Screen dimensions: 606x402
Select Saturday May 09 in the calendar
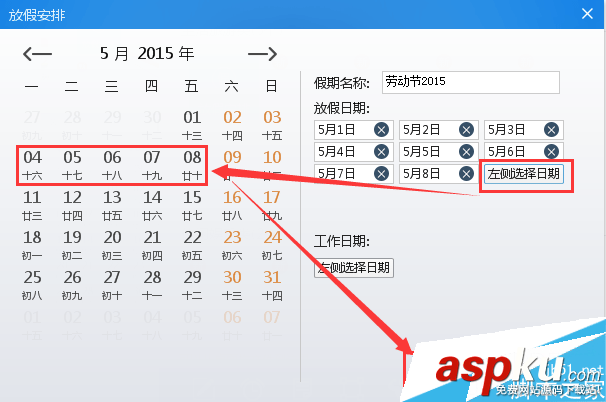coord(232,165)
